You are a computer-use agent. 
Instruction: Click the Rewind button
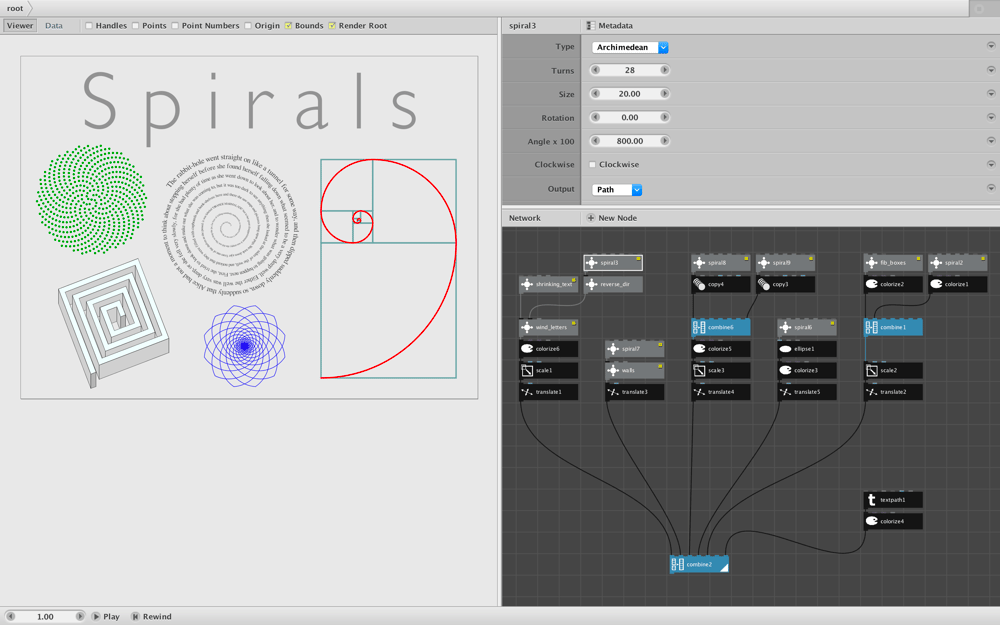pos(151,617)
